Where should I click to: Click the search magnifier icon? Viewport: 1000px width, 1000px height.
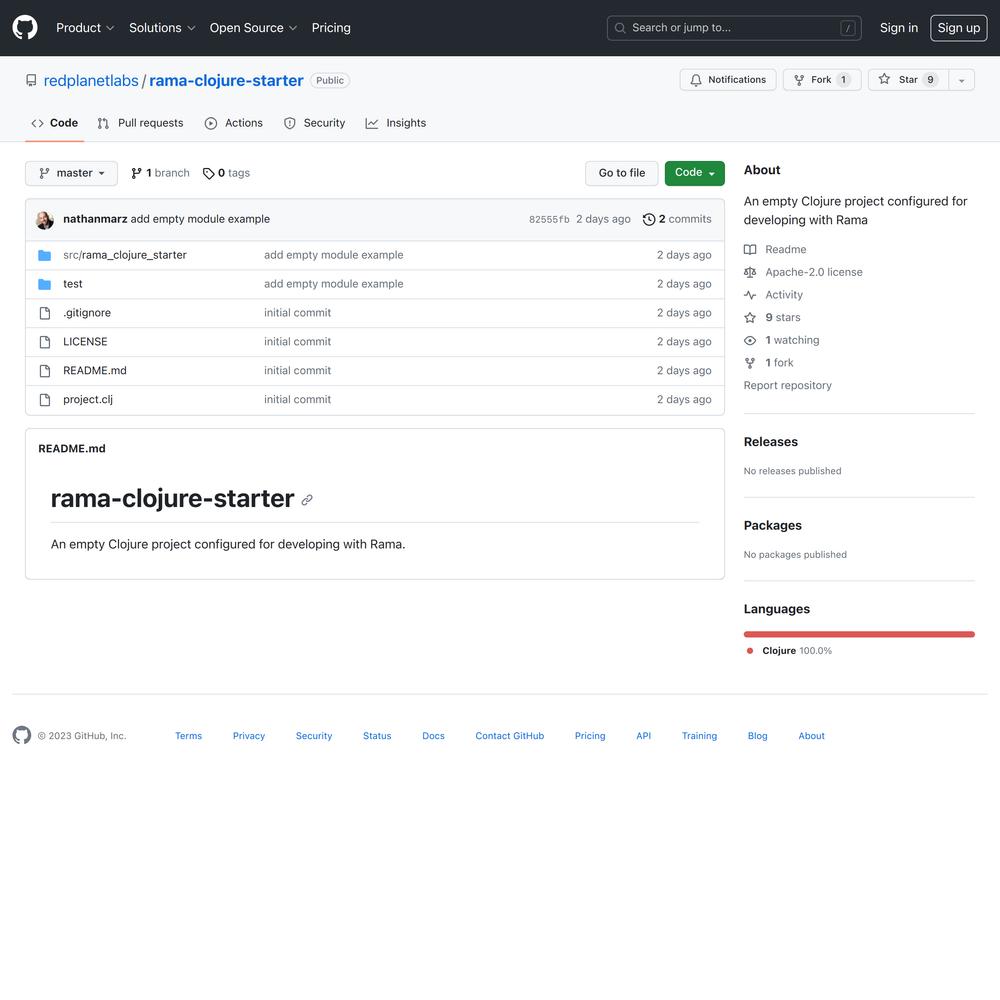pos(619,28)
